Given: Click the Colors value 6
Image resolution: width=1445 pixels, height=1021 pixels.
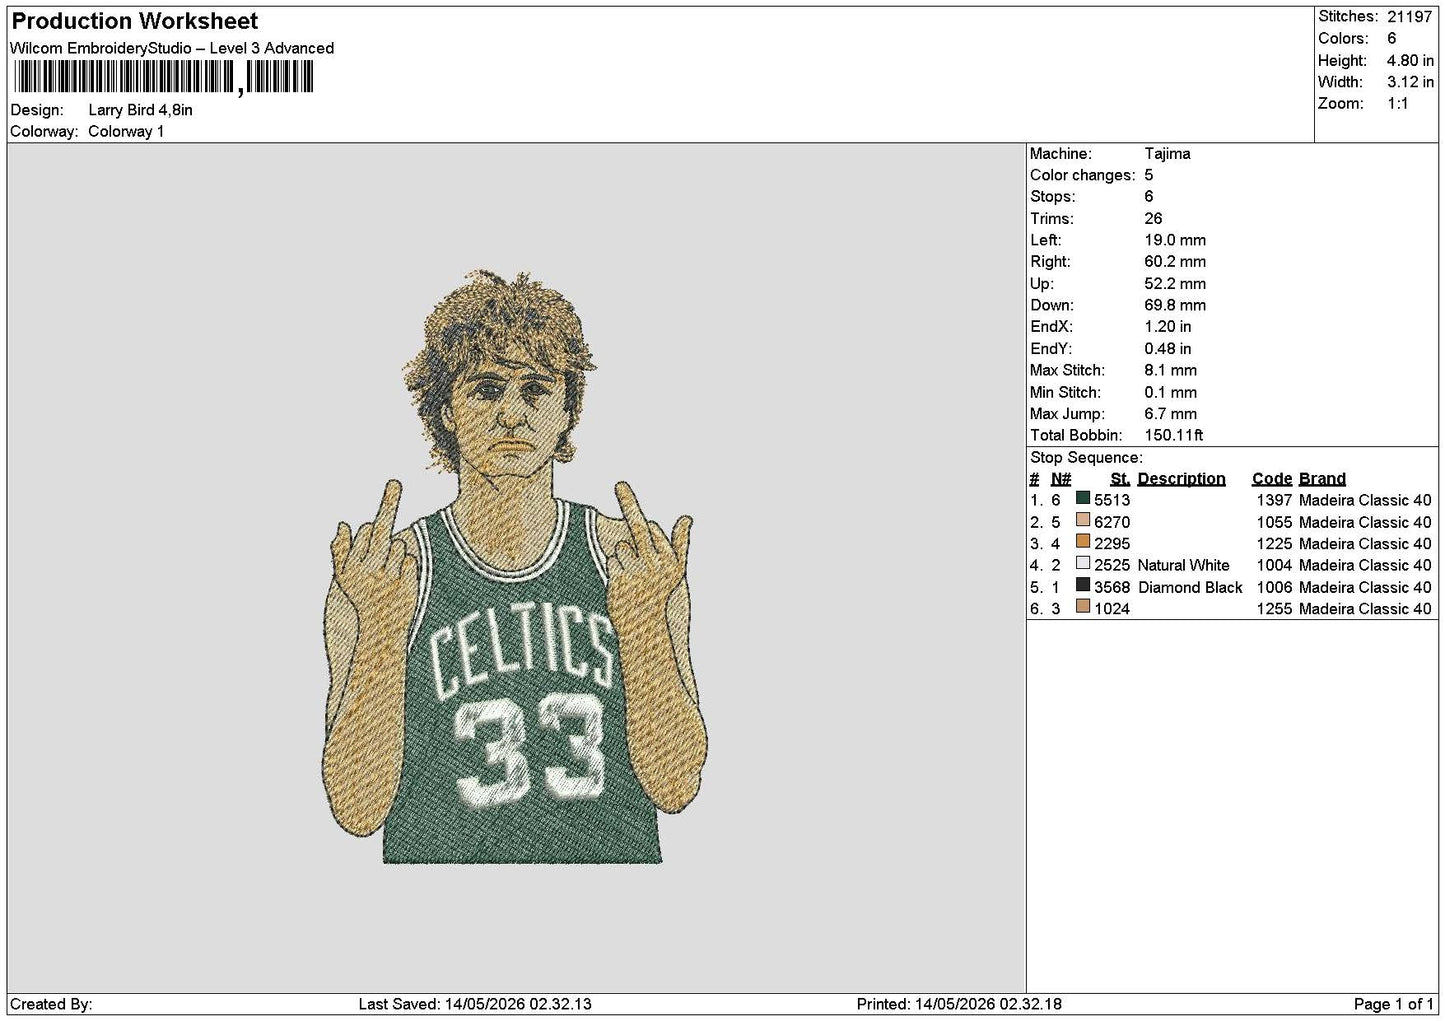Looking at the screenshot, I should pos(1391,38).
